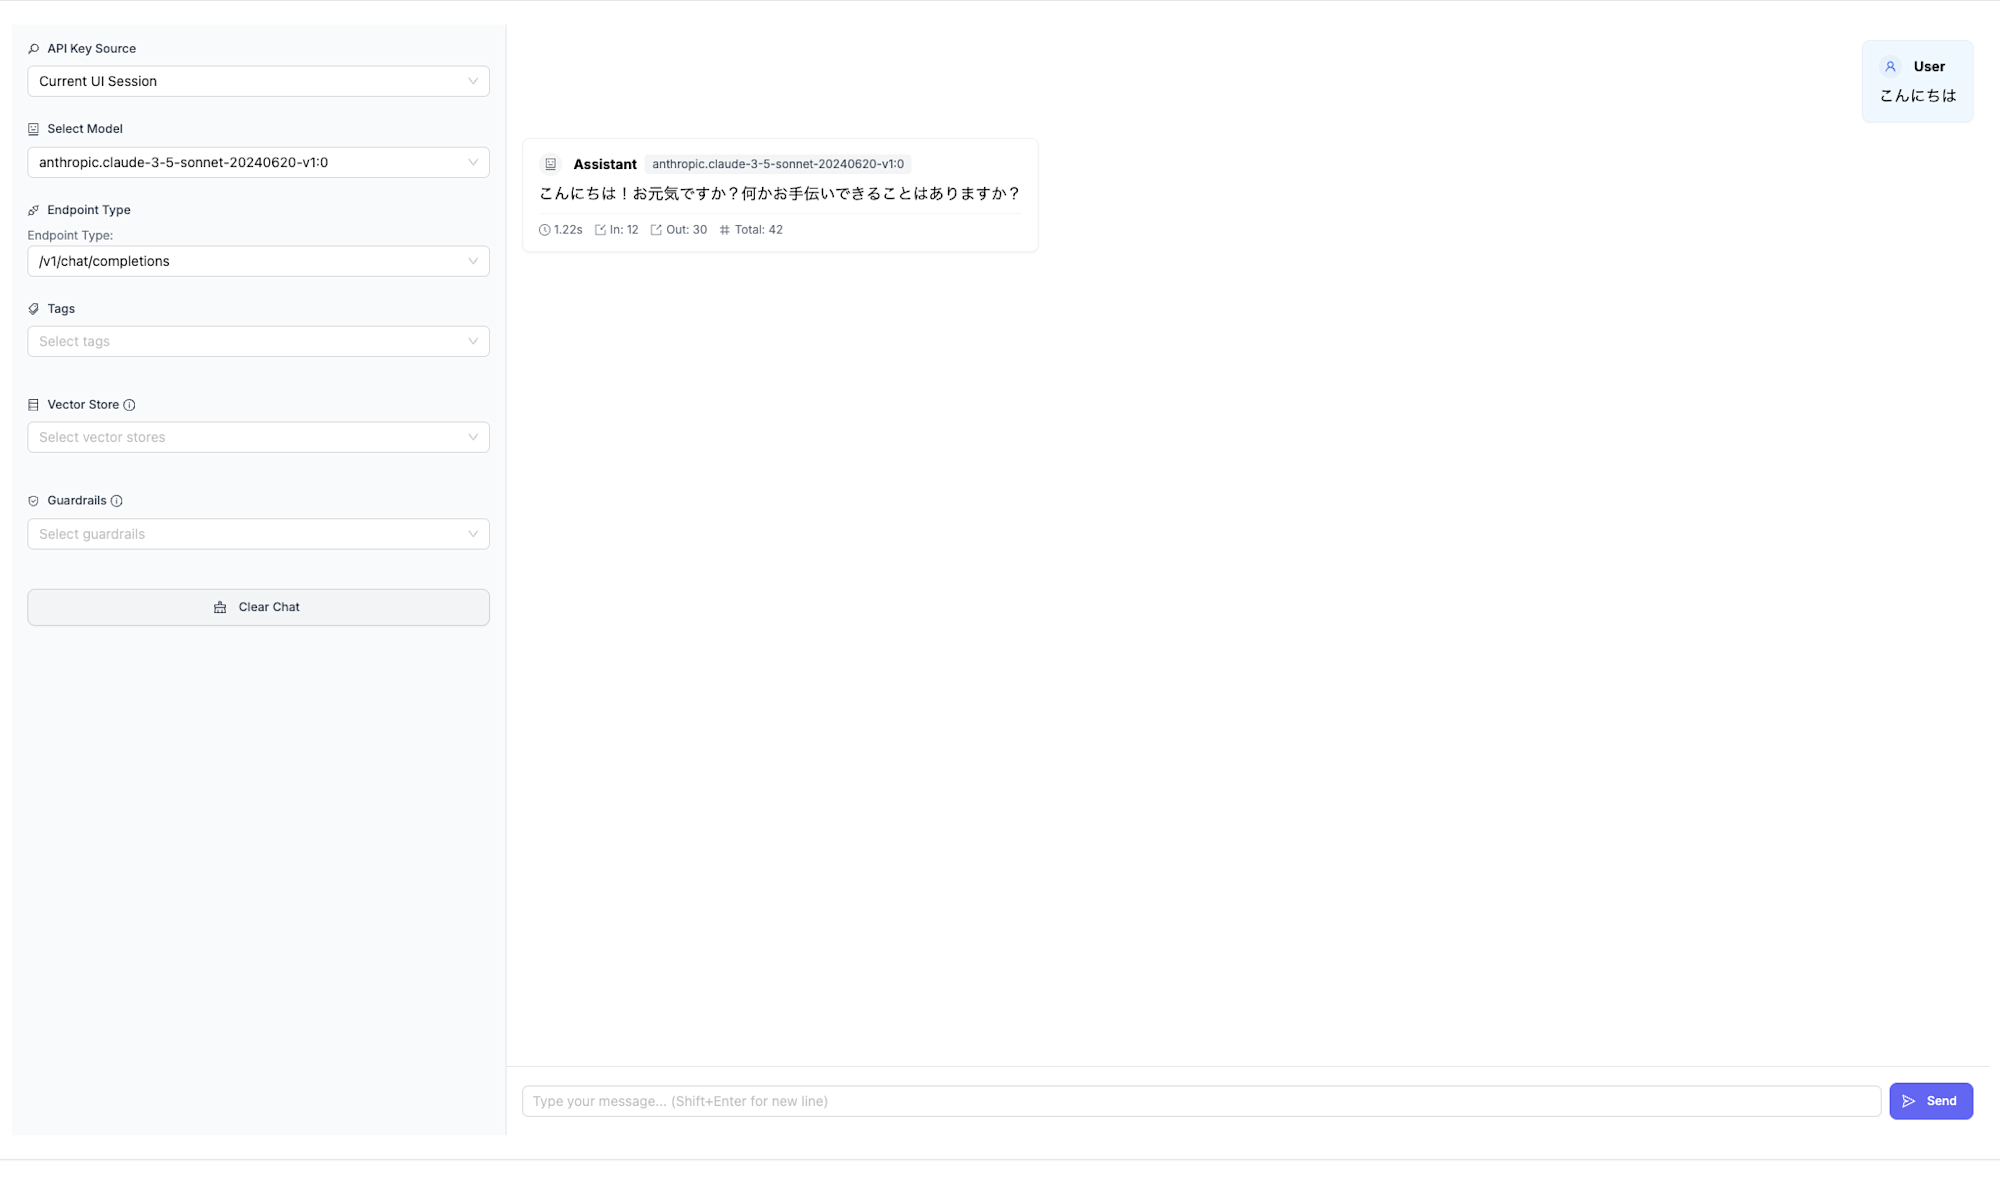Screen dimensions: 2000x1197
Task: Expand the Endpoint Type dropdown showing /v1/chat/completions
Action: 258,261
